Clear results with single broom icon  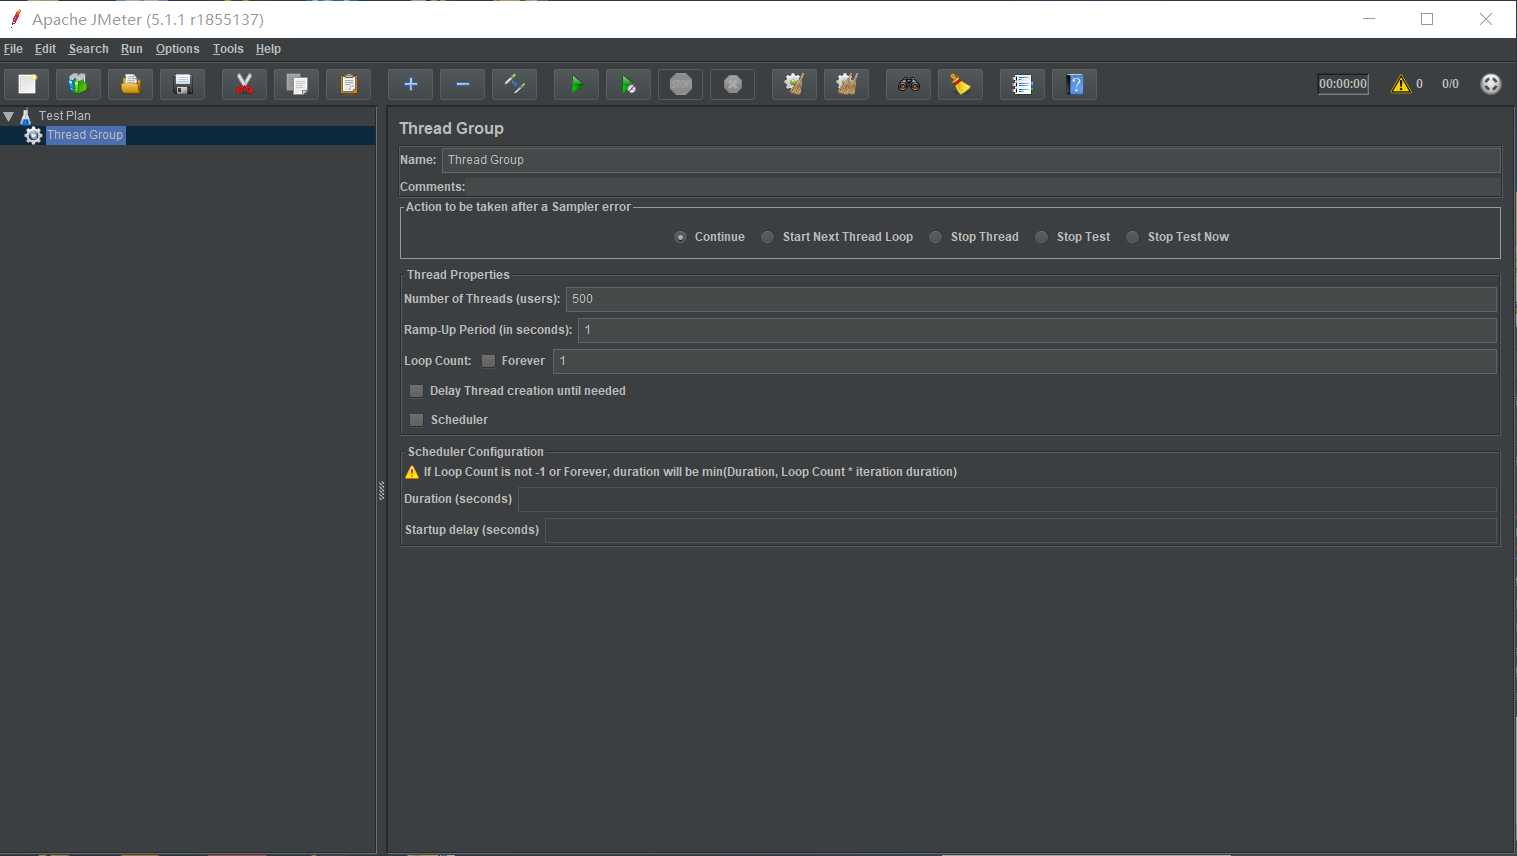794,84
